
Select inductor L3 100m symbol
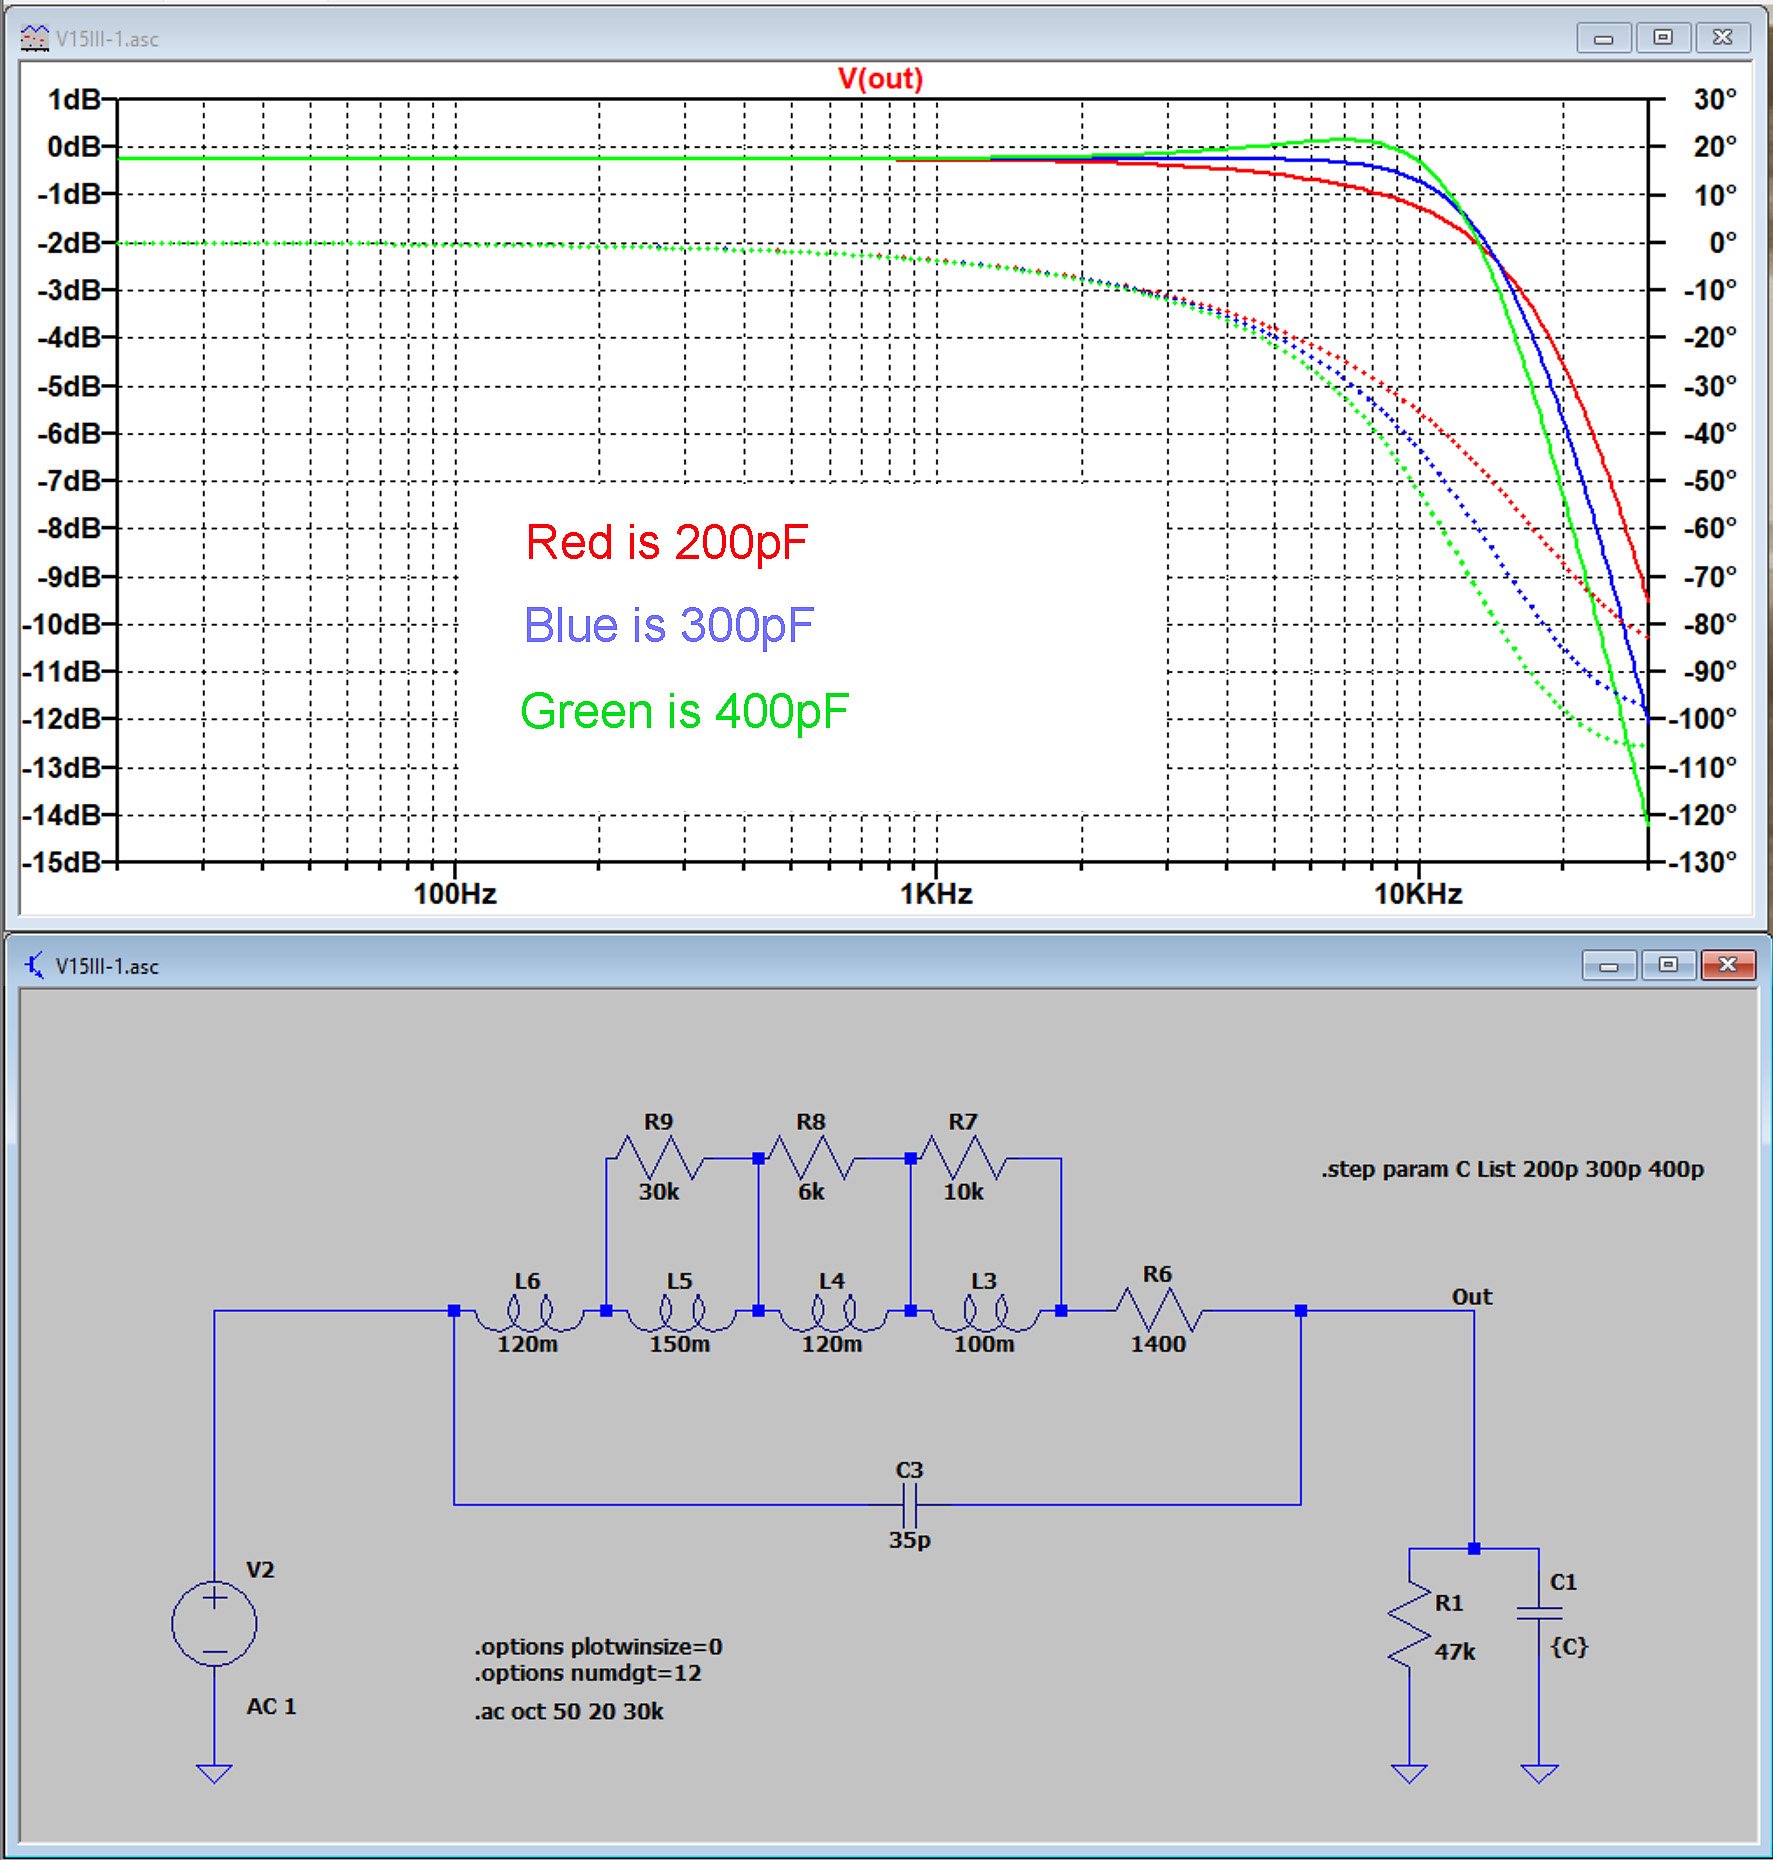pyautogui.click(x=984, y=1312)
